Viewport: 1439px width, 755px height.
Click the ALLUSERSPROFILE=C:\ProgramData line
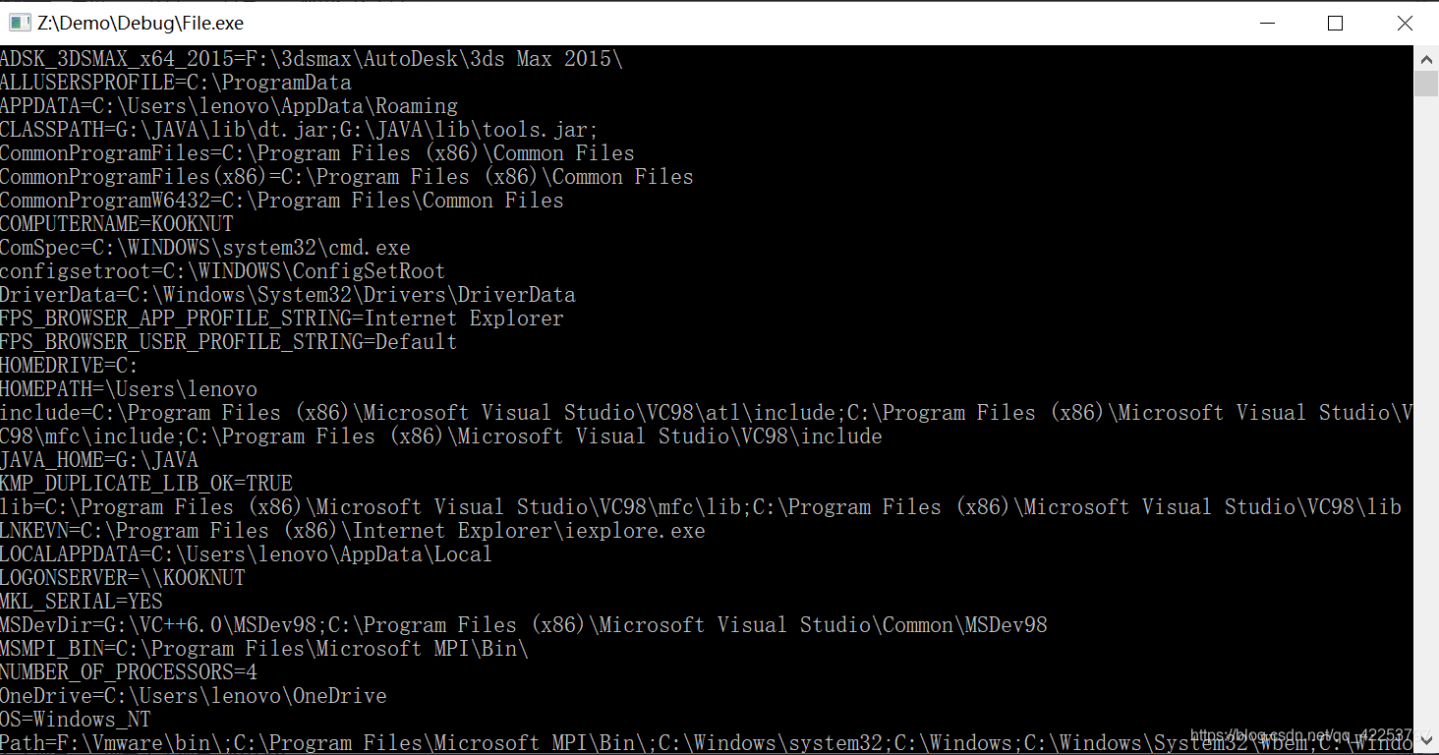pyautogui.click(x=175, y=83)
